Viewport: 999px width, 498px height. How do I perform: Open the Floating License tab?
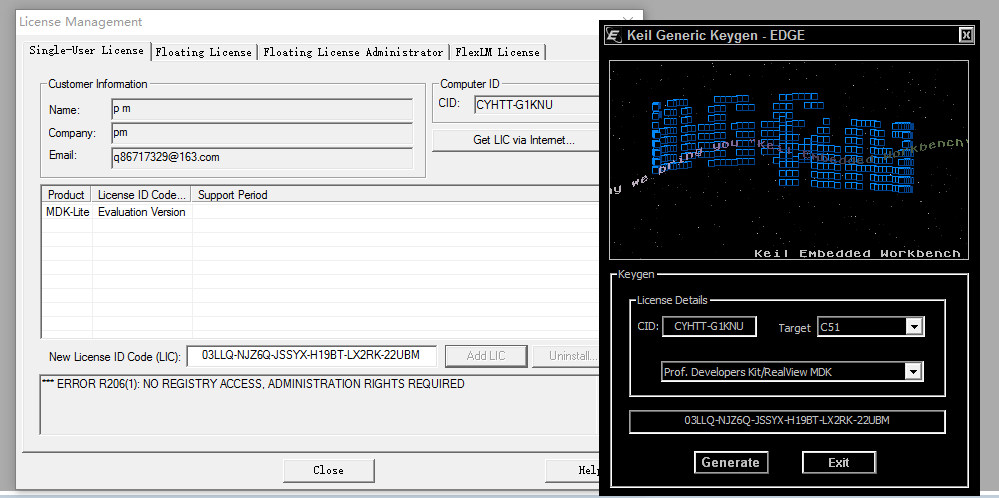pos(204,52)
